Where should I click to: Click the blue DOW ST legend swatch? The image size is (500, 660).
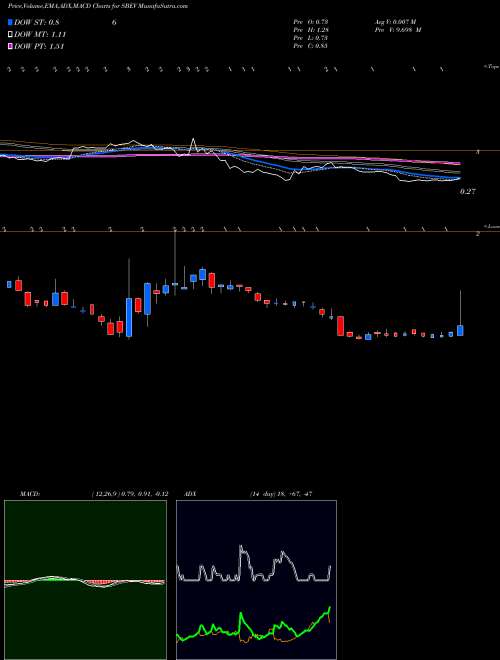[11, 23]
